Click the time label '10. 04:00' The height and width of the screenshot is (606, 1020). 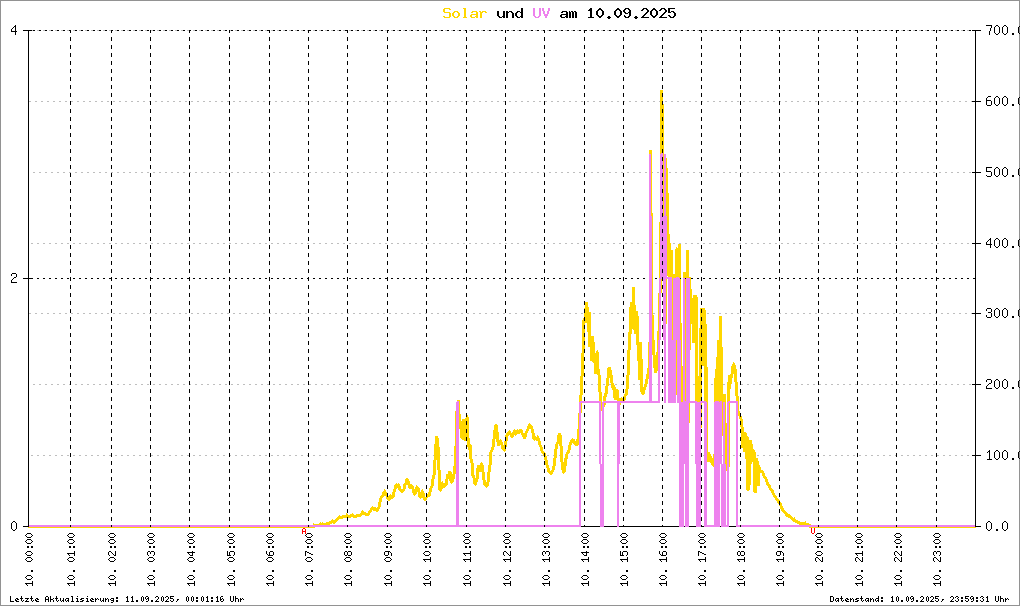coord(191,559)
